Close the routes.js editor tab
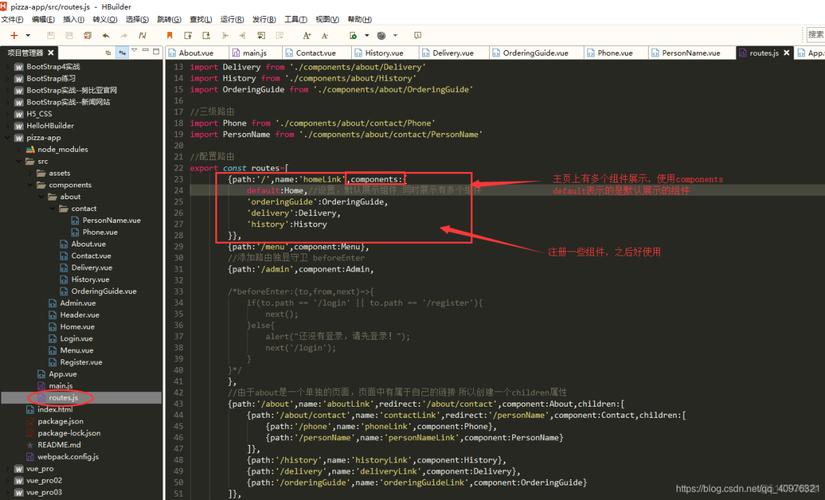Image resolution: width=825 pixels, height=500 pixels. (x=787, y=53)
